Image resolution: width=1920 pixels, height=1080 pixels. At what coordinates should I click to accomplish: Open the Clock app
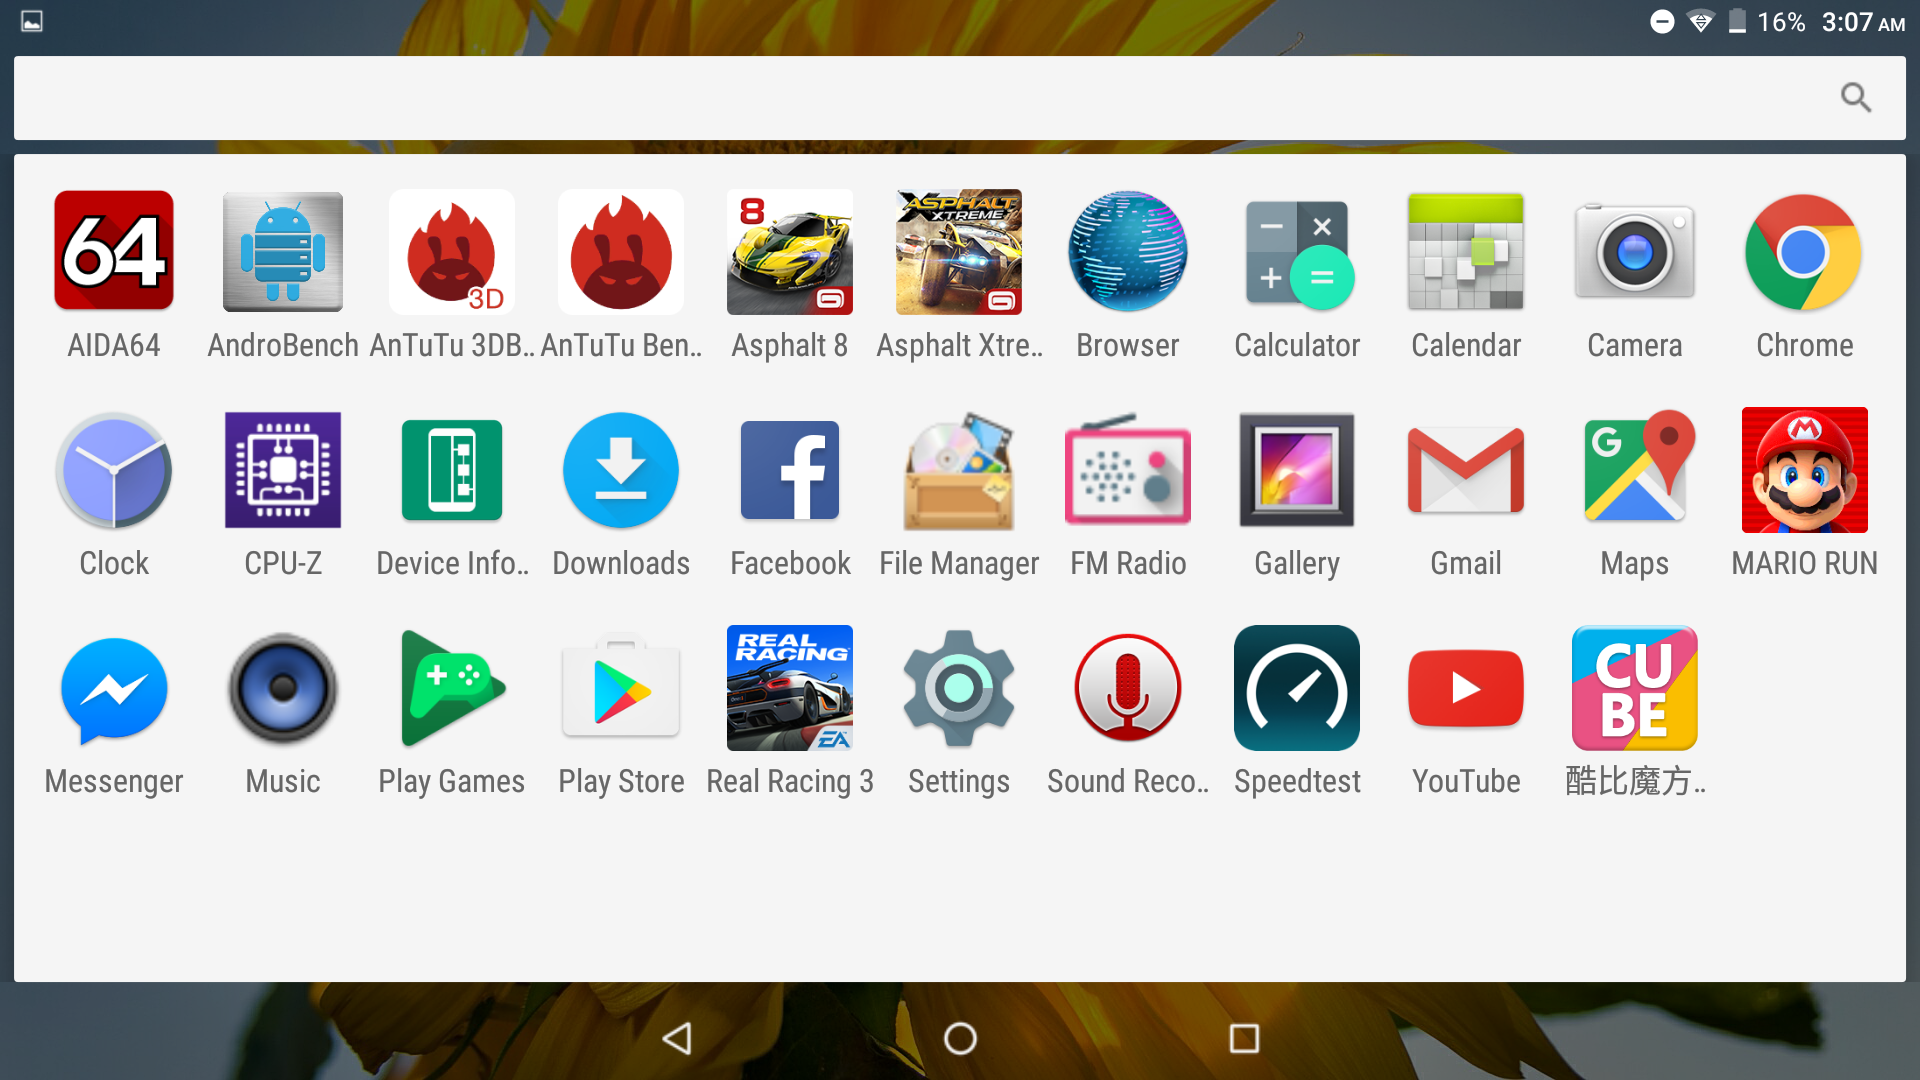[x=114, y=470]
